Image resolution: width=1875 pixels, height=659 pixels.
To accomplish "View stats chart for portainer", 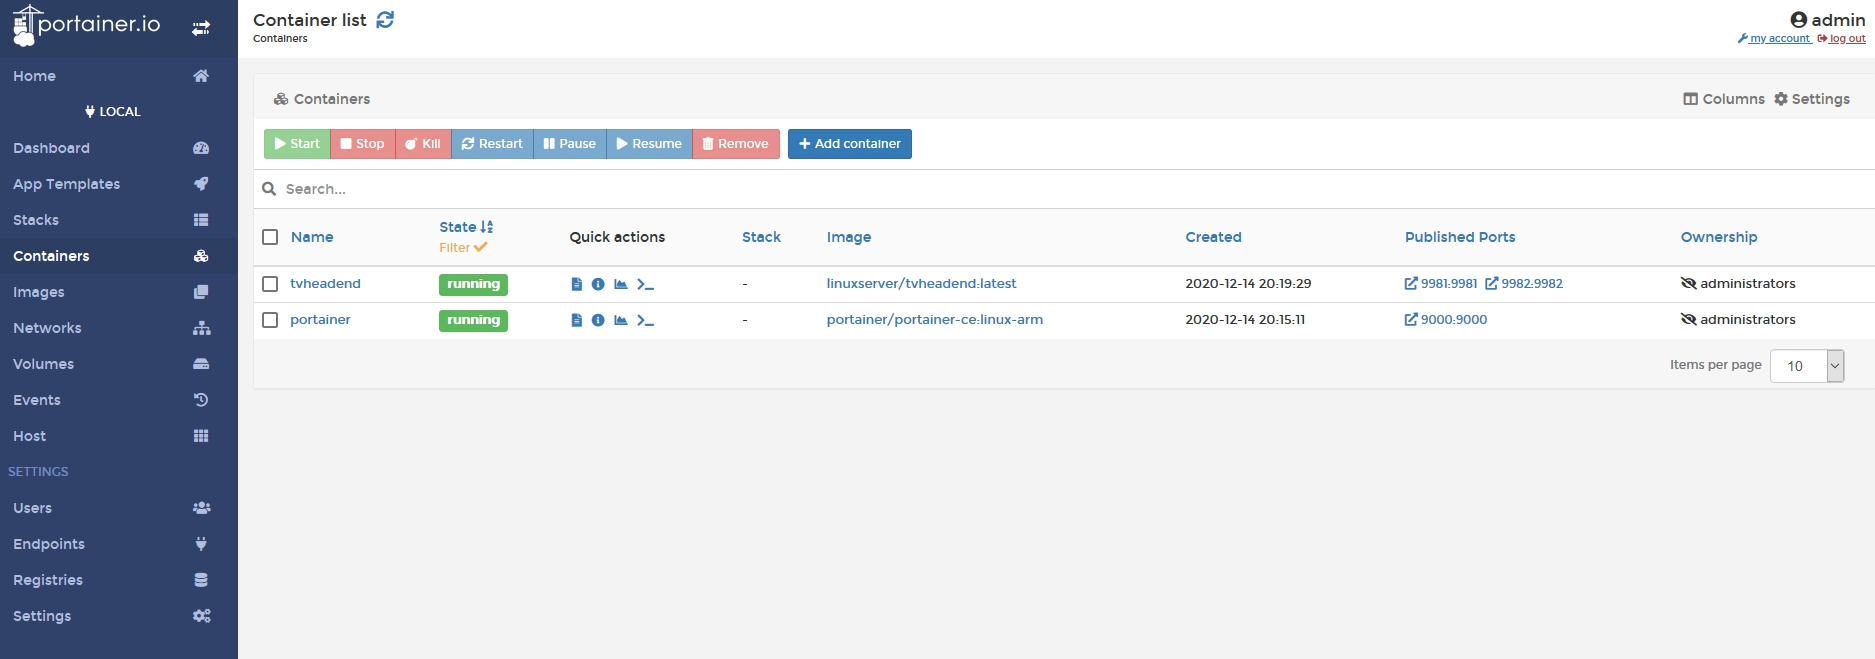I will click(621, 320).
